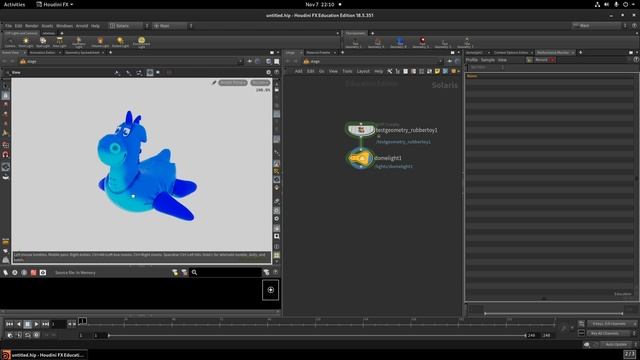The height and width of the screenshot is (360, 640).
Task: Open the clock showing Nov 7 22:10
Action: click(320, 4)
